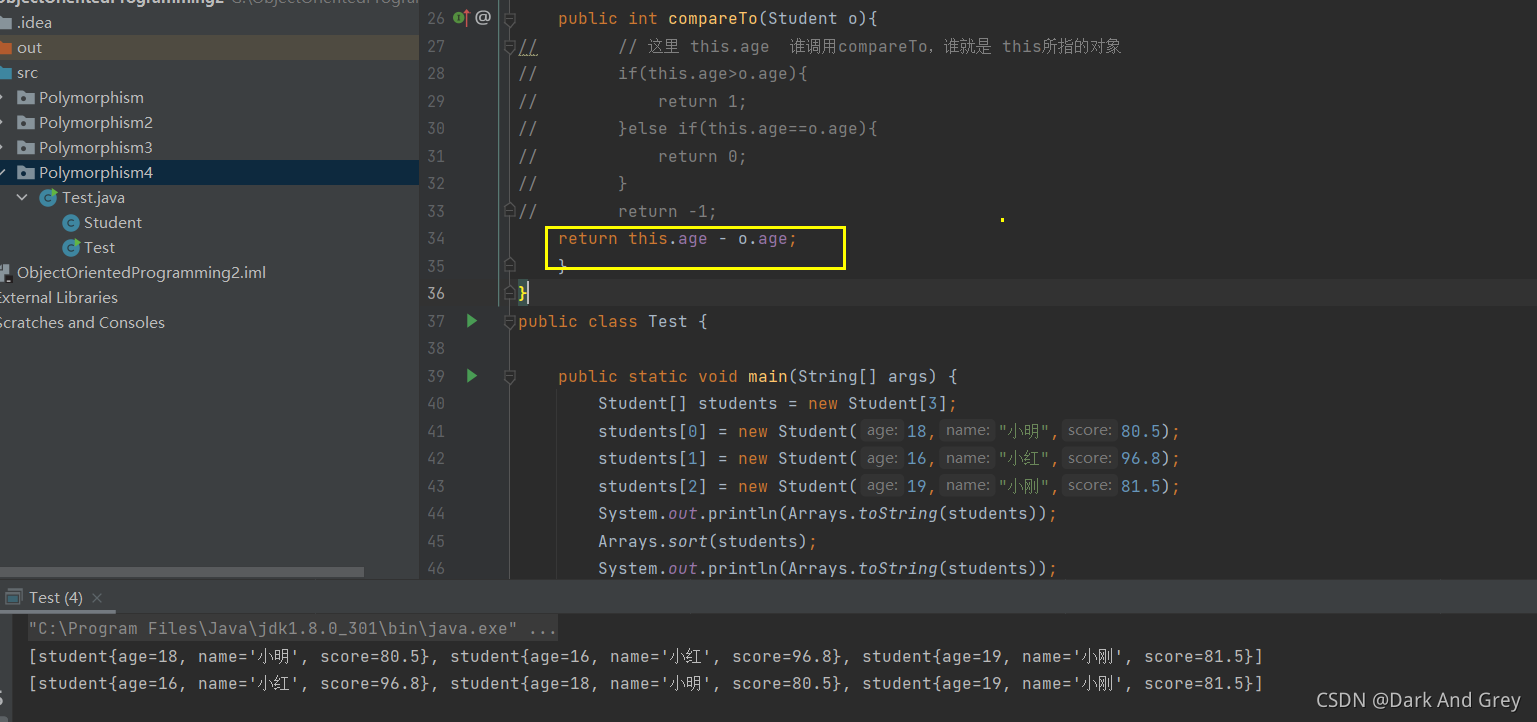This screenshot has height=722, width=1537.
Task: Click the package icon of Polymorphism3
Action: 26,148
